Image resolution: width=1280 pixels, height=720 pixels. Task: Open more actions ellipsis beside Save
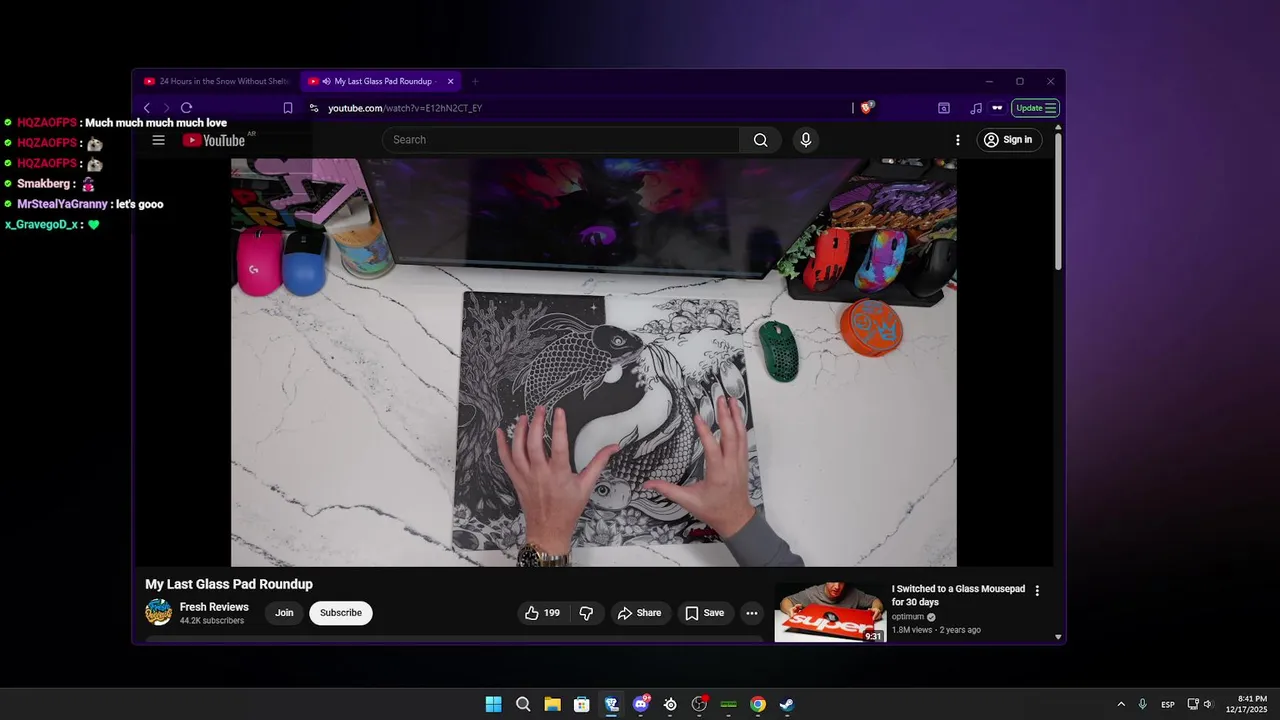click(x=752, y=613)
